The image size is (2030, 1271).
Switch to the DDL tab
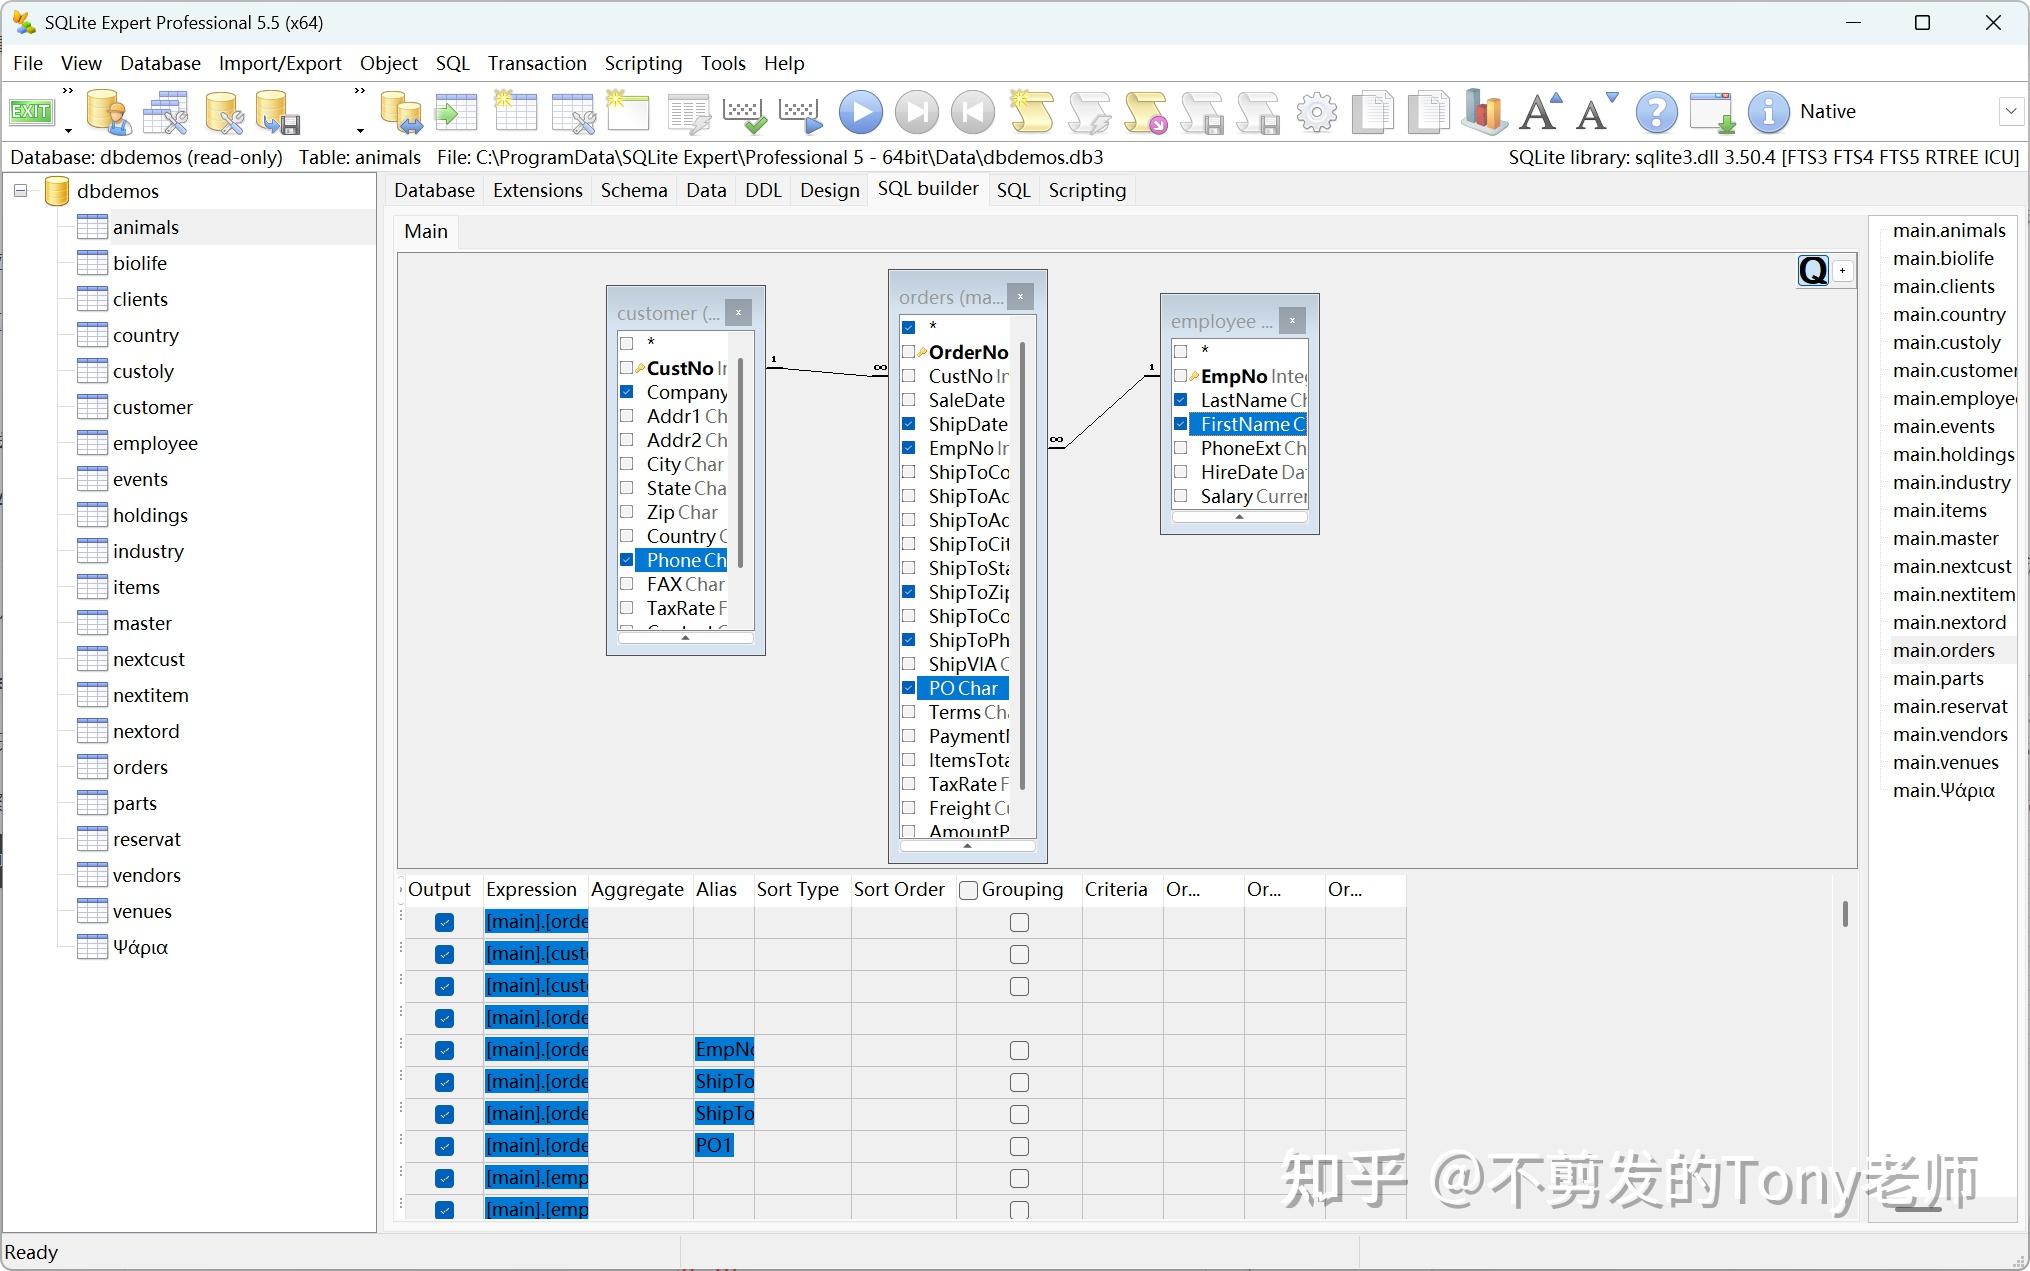tap(763, 190)
